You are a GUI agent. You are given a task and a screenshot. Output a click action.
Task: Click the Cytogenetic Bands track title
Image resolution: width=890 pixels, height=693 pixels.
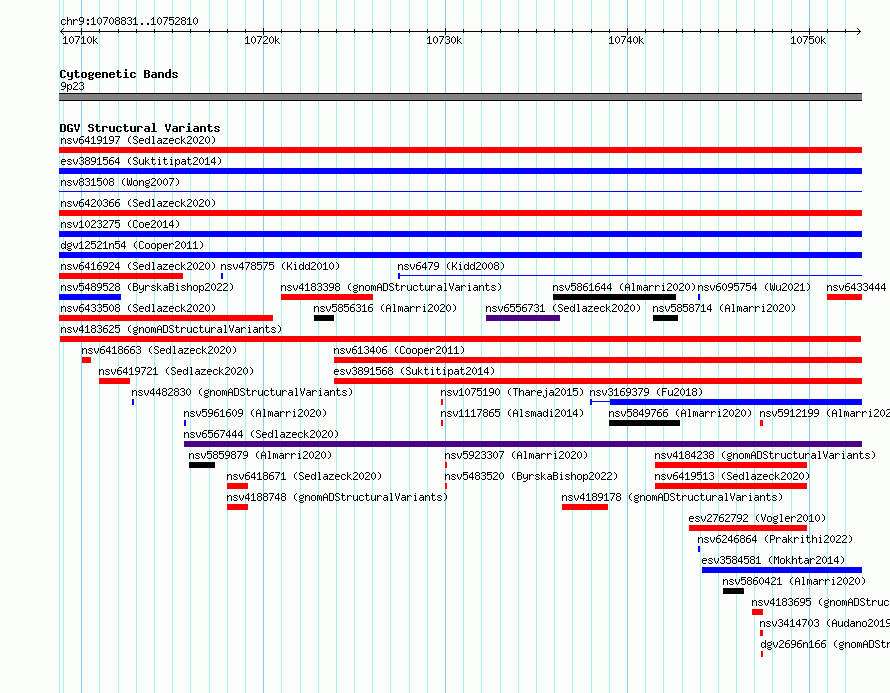click(119, 74)
